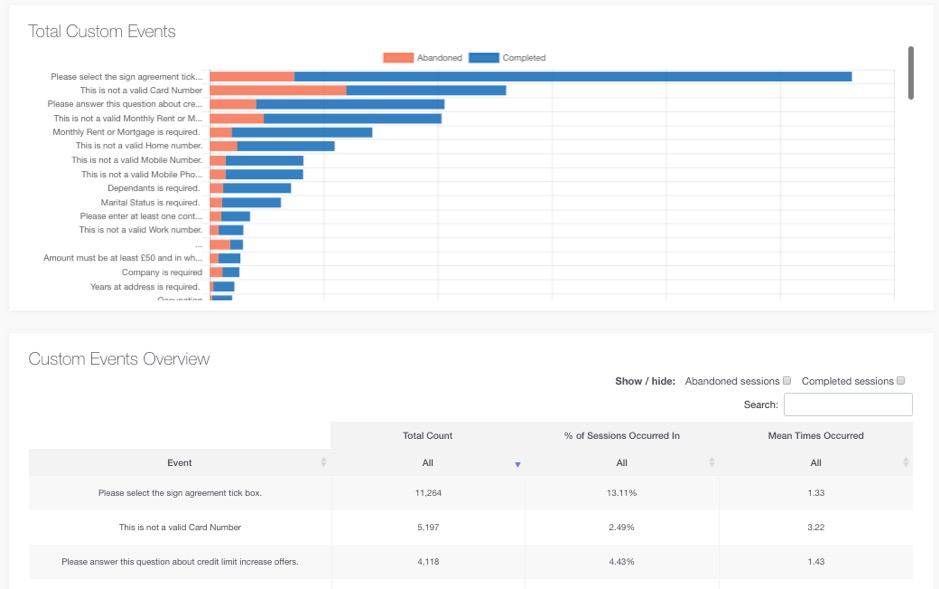The width and height of the screenshot is (939, 589).
Task: Select the 'Please select the sign agreement tick box' row
Action: (x=180, y=493)
